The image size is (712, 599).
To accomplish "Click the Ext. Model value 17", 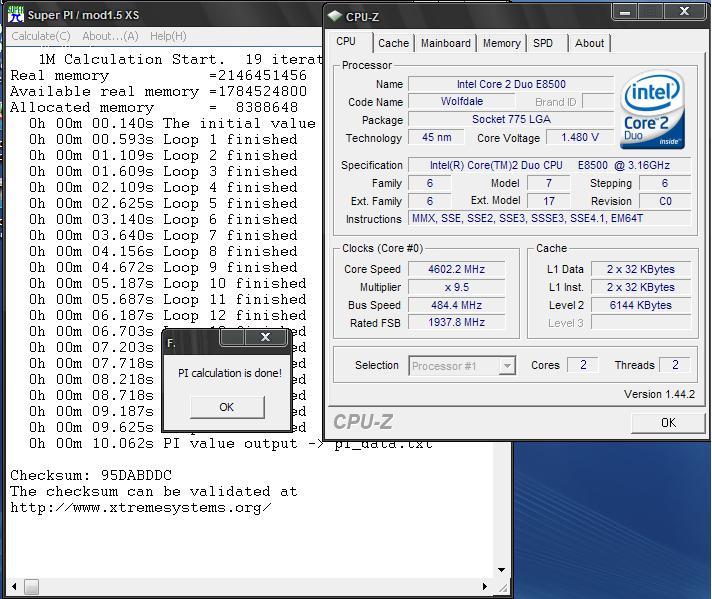I will [549, 201].
